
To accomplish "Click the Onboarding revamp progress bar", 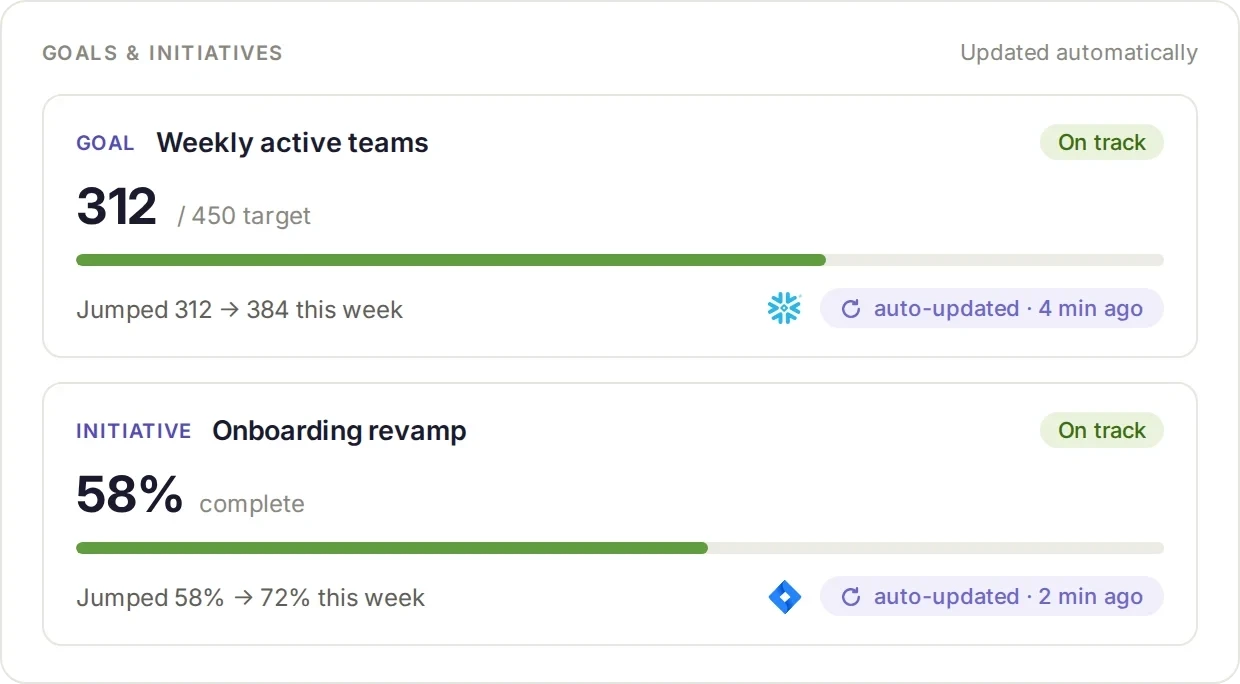I will coord(620,548).
